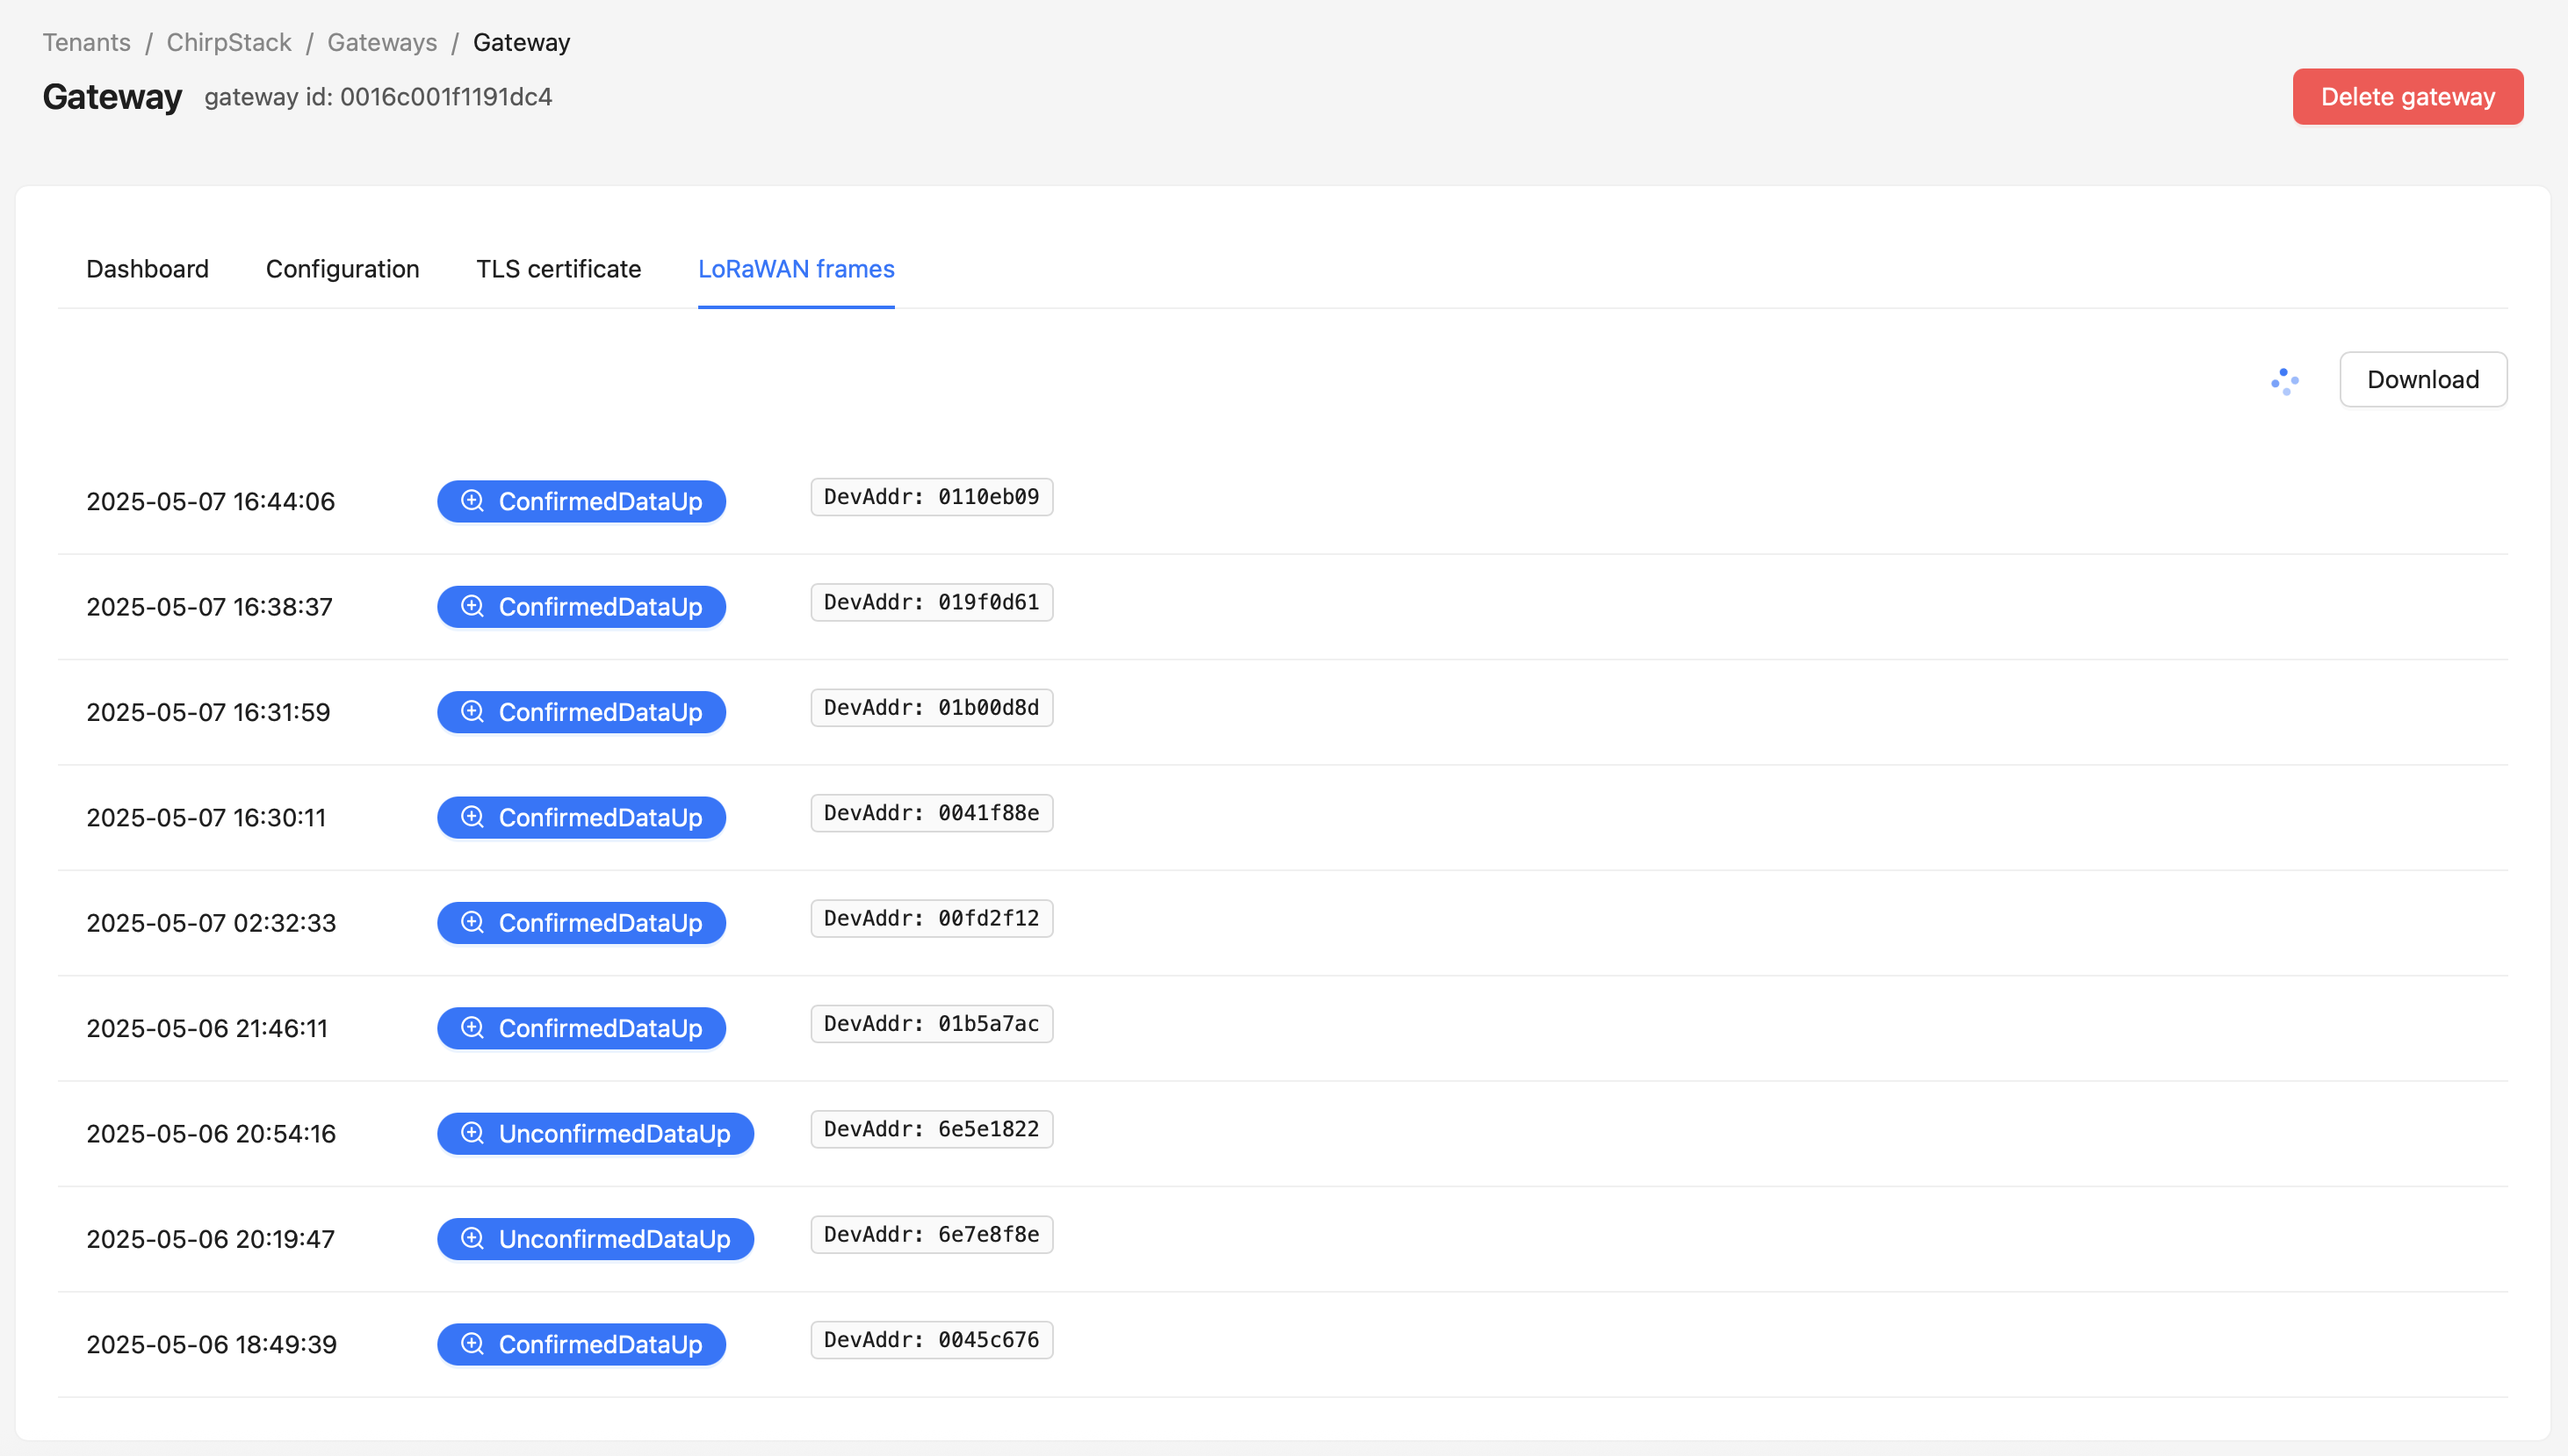The width and height of the screenshot is (2568, 1456).
Task: Open the Dashboard tab
Action: [x=147, y=269]
